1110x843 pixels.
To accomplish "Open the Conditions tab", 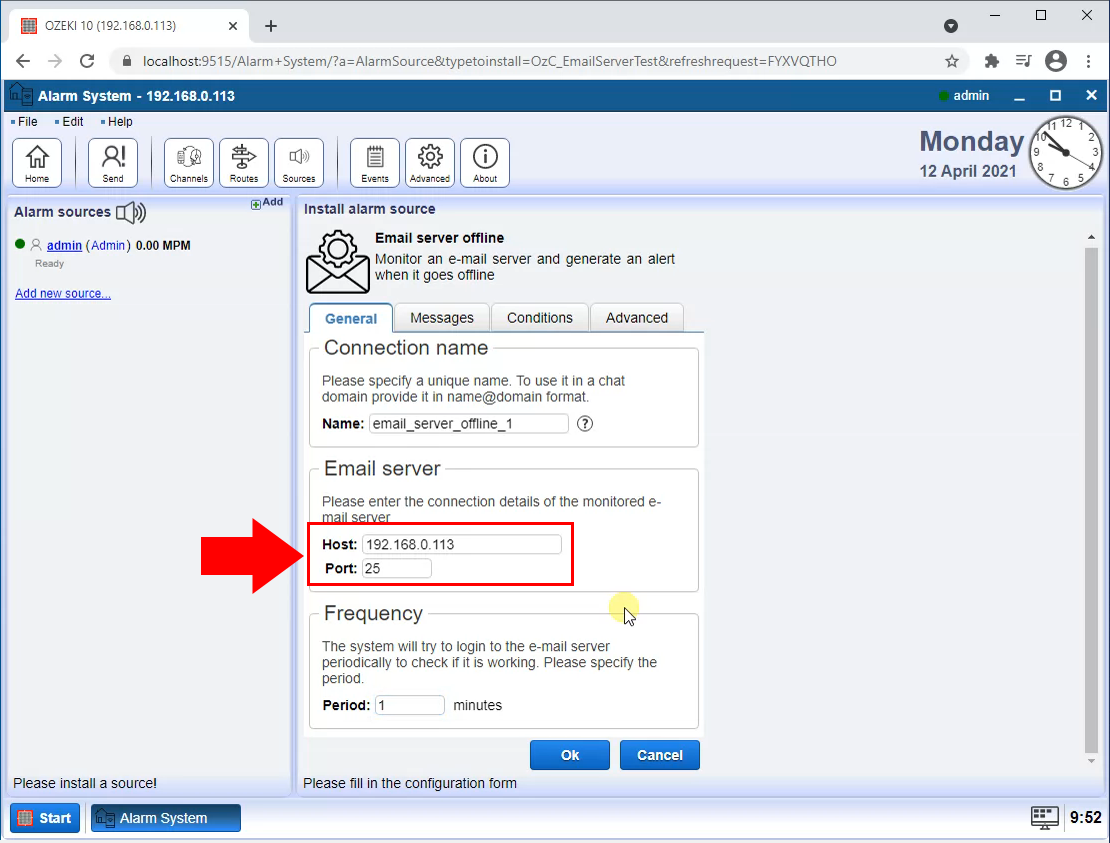I will coord(539,317).
